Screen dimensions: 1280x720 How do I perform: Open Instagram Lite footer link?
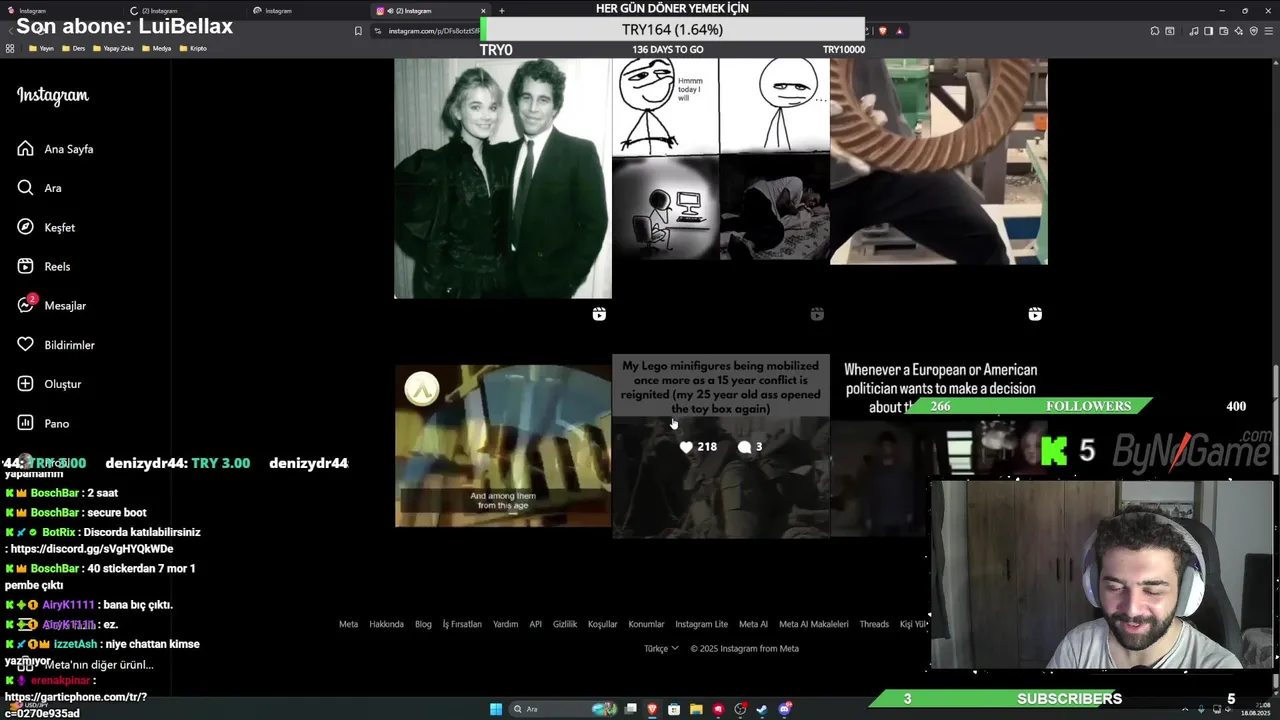(x=701, y=624)
